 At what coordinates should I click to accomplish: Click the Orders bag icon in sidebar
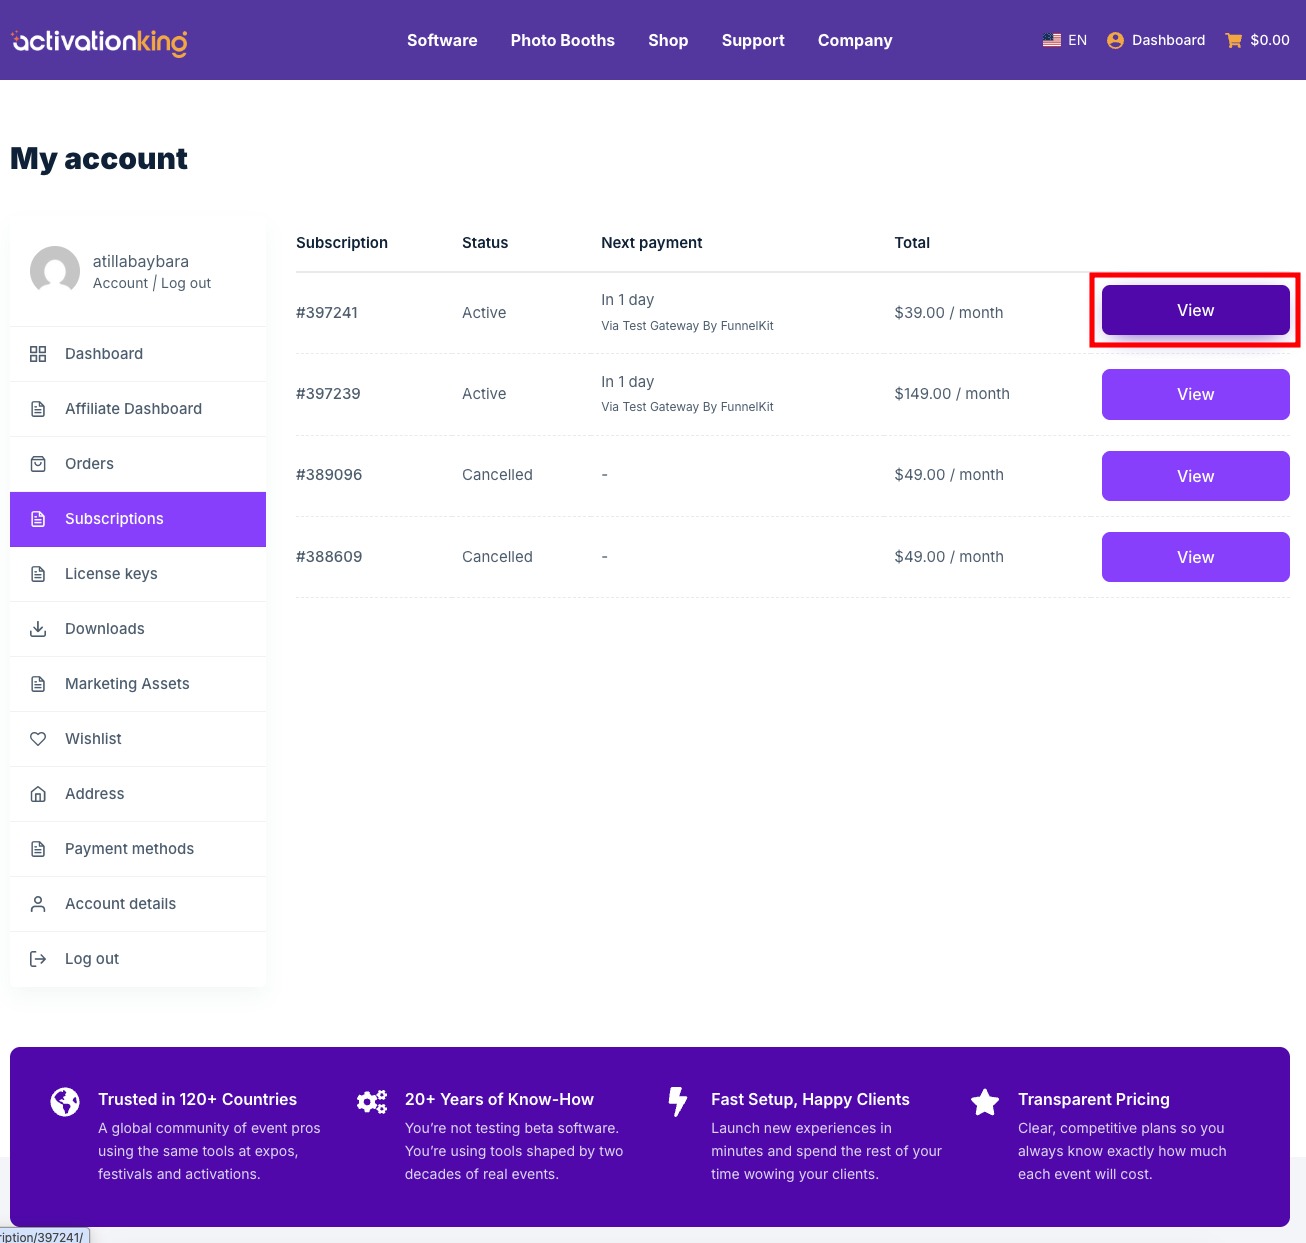[38, 464]
